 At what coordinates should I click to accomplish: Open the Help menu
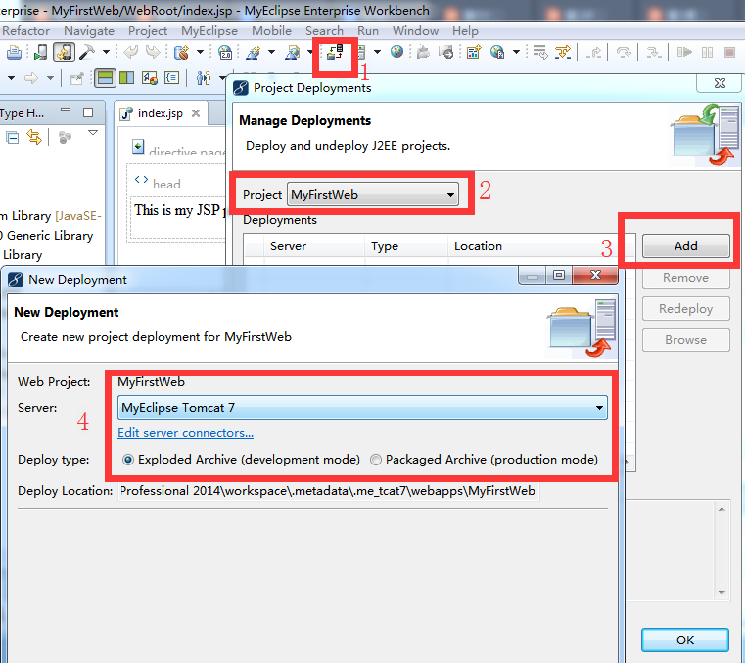tap(465, 31)
